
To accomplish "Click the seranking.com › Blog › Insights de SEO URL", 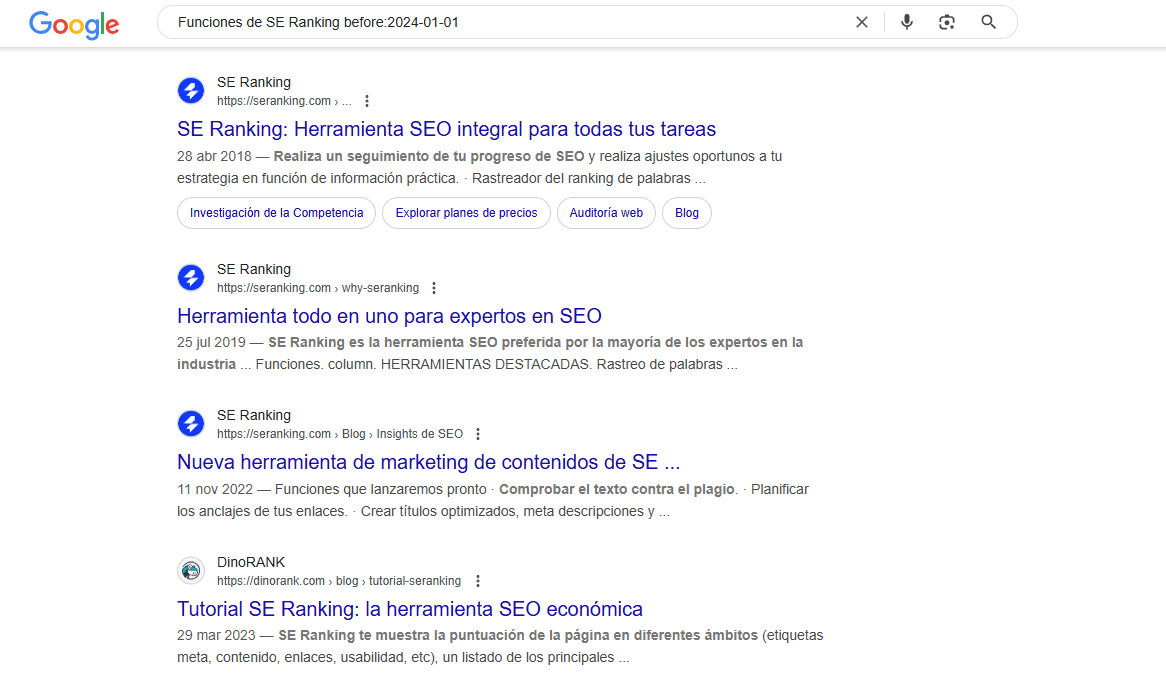I will 340,434.
